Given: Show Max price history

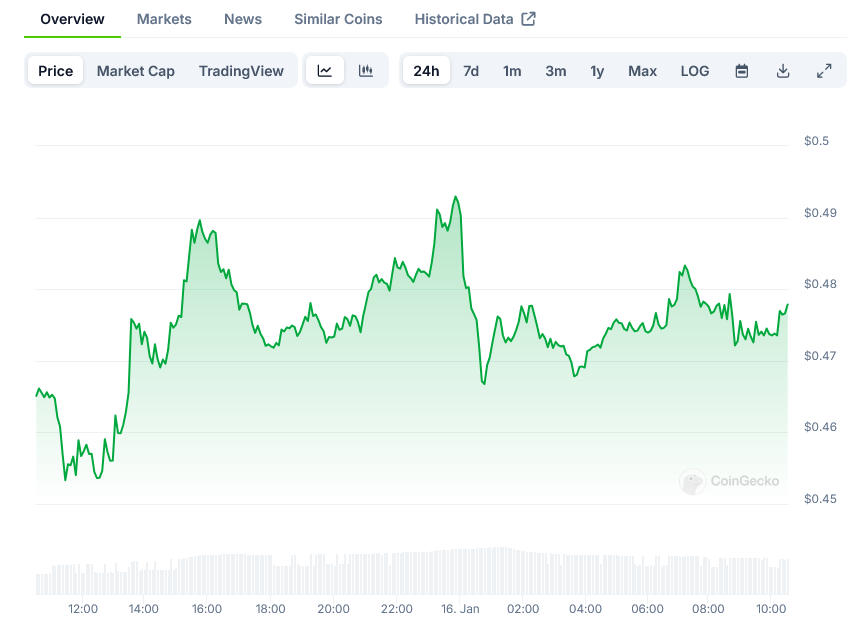Looking at the screenshot, I should (x=642, y=71).
